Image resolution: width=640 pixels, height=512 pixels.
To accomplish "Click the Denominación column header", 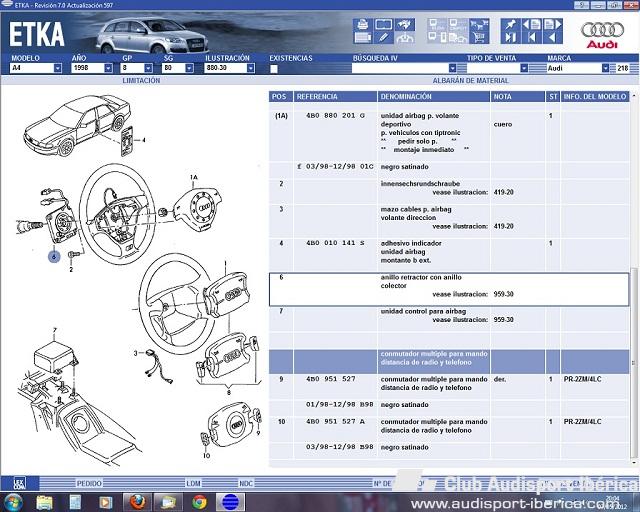I will pyautogui.click(x=434, y=97).
